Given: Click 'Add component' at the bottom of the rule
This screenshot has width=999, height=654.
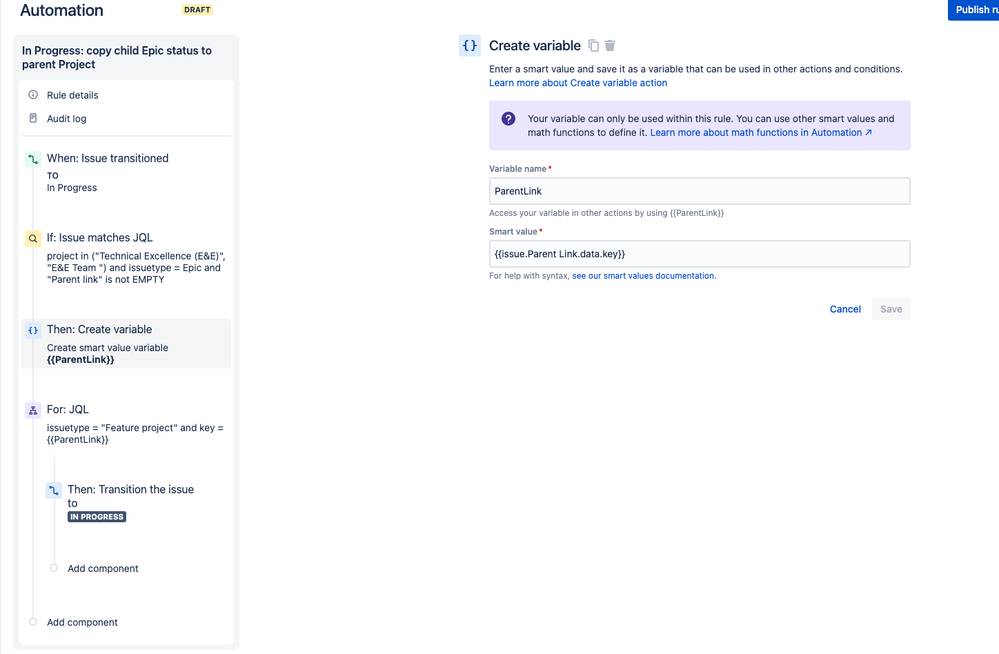Looking at the screenshot, I should (81, 622).
